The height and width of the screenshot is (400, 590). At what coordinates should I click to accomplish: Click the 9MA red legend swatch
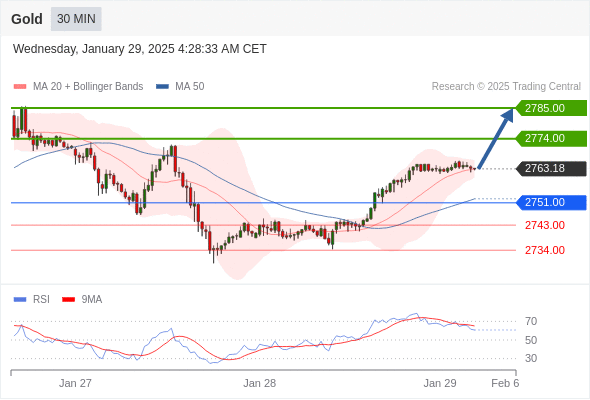coord(68,300)
